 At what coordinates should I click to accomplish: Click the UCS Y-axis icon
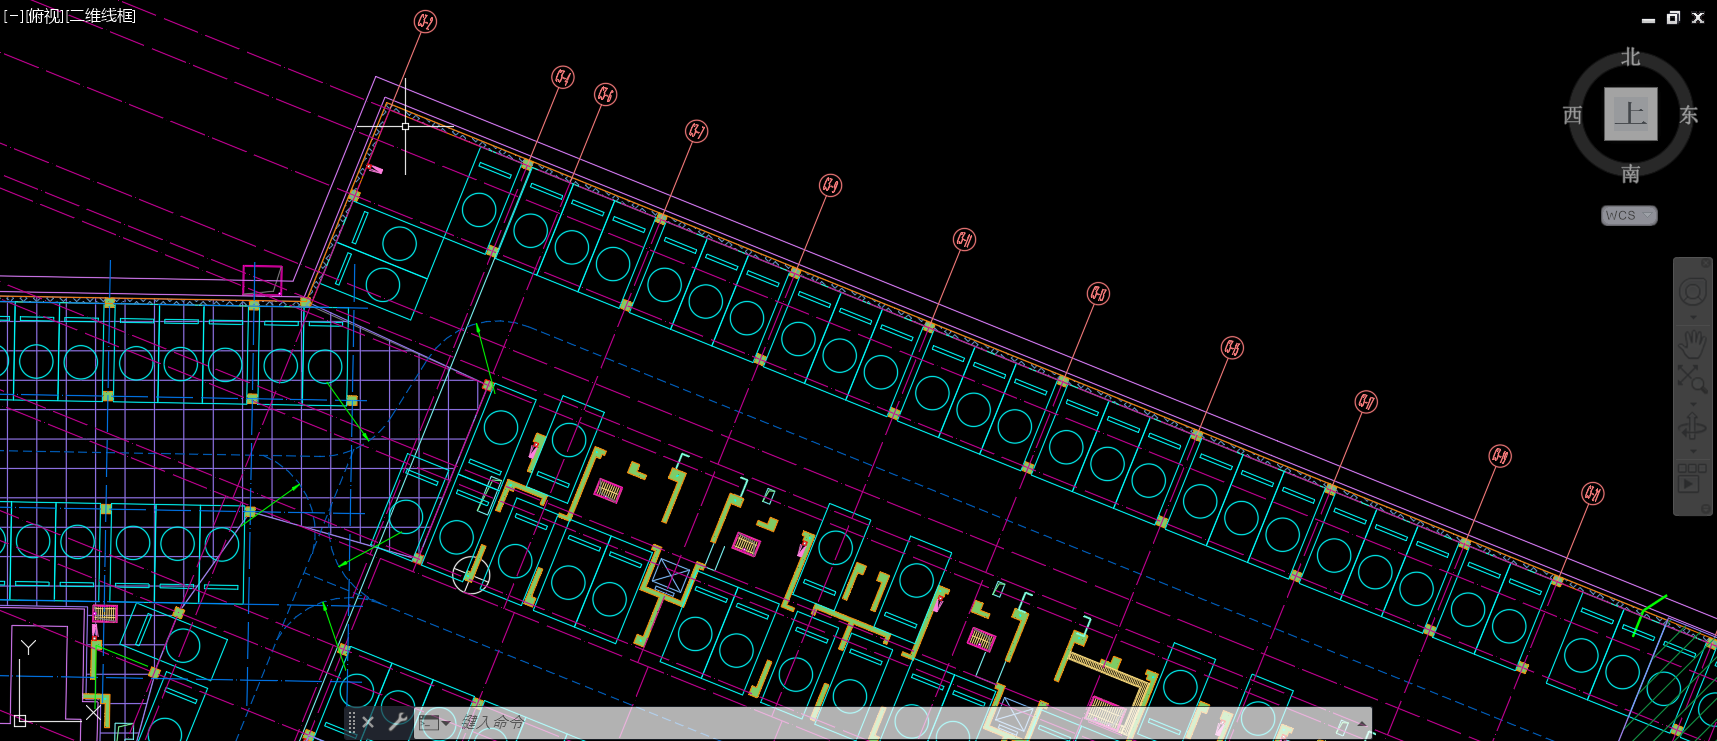point(28,648)
